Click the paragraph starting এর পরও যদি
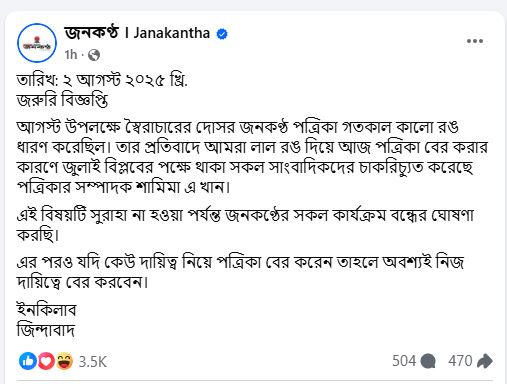Image resolution: width=507 pixels, height=384 pixels. coord(240,272)
